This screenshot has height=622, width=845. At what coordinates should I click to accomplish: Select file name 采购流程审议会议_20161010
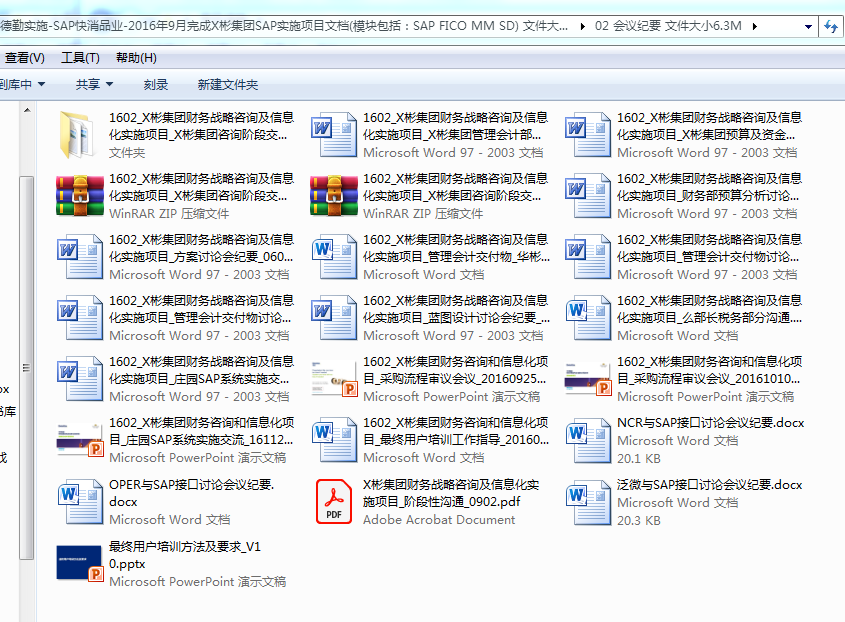(x=709, y=370)
